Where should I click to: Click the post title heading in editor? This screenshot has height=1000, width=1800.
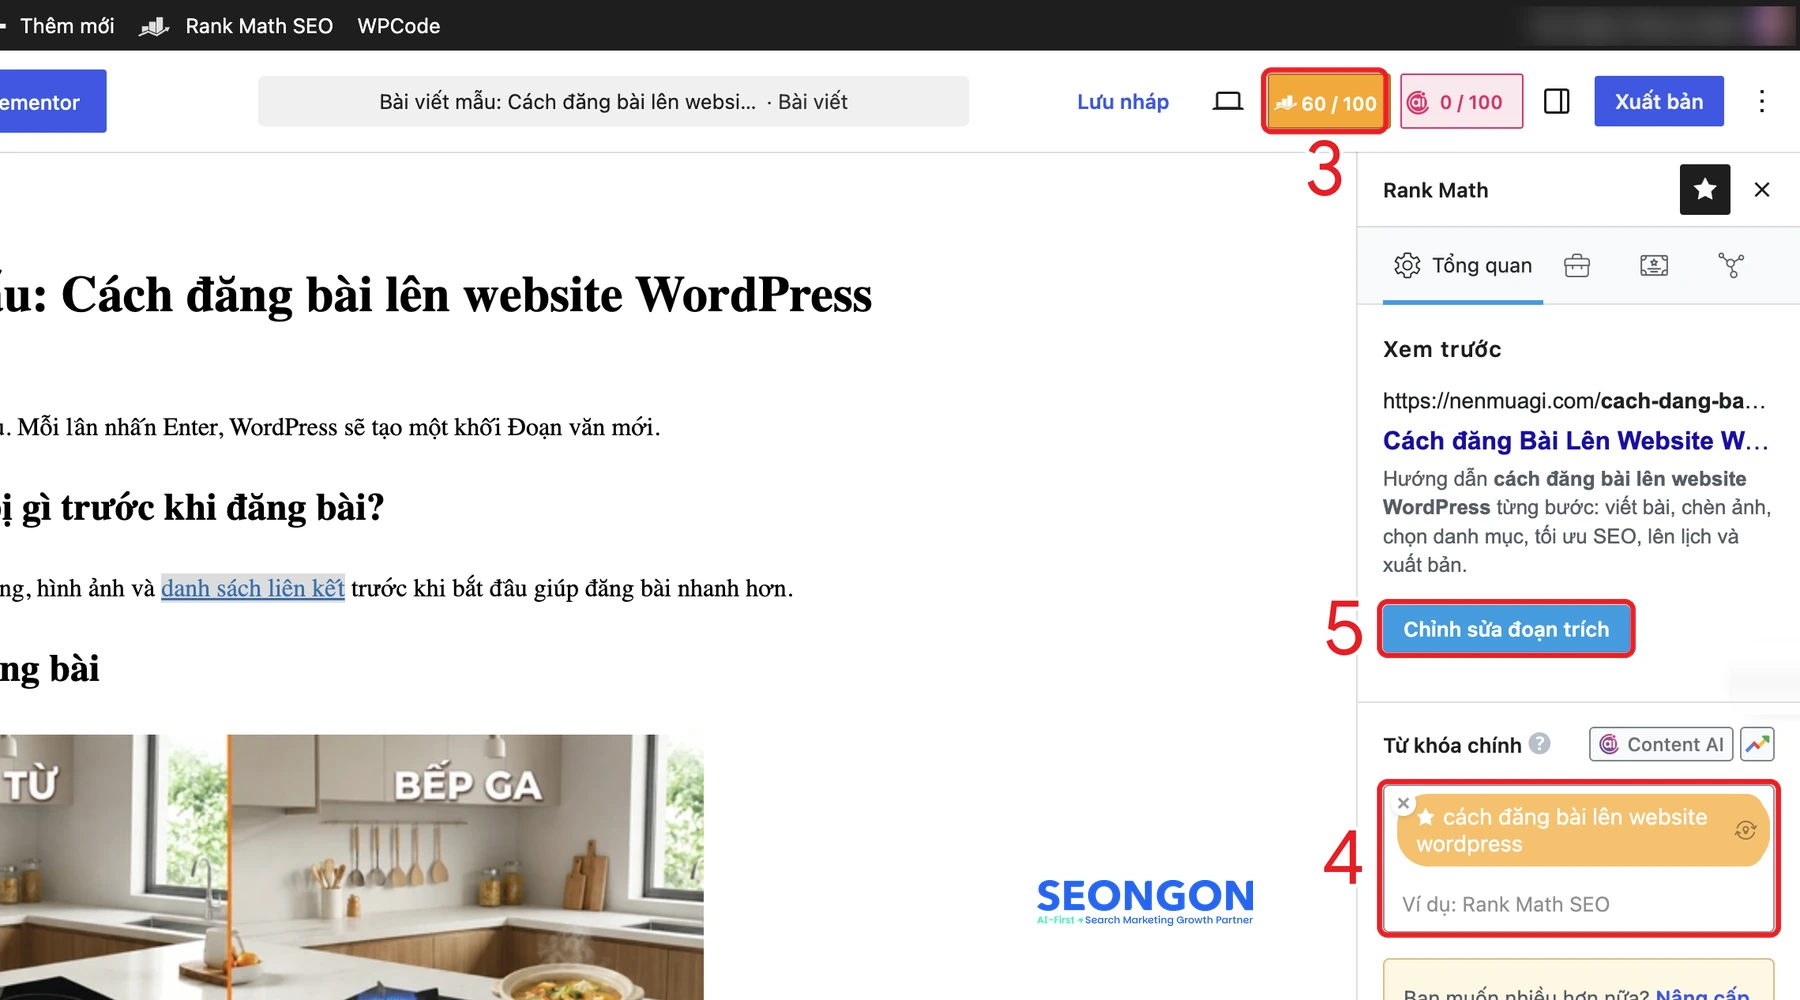point(436,295)
